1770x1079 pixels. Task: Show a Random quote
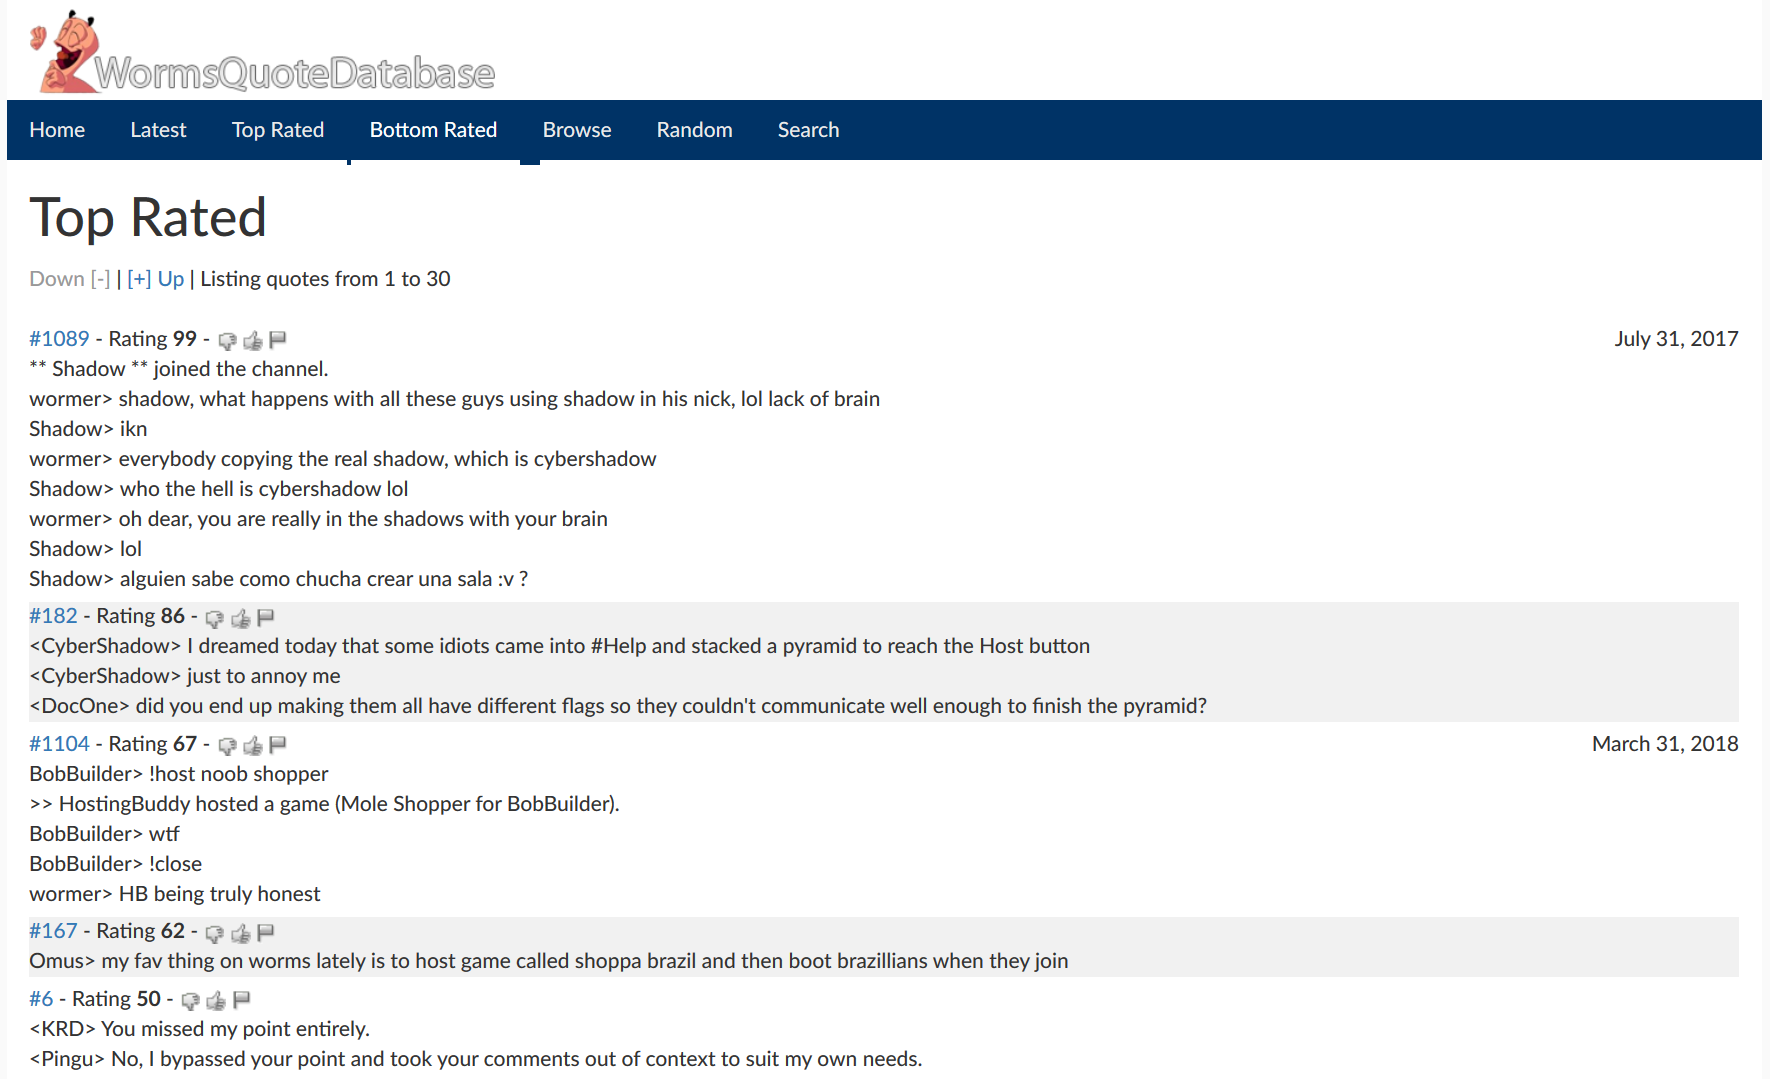tap(694, 130)
